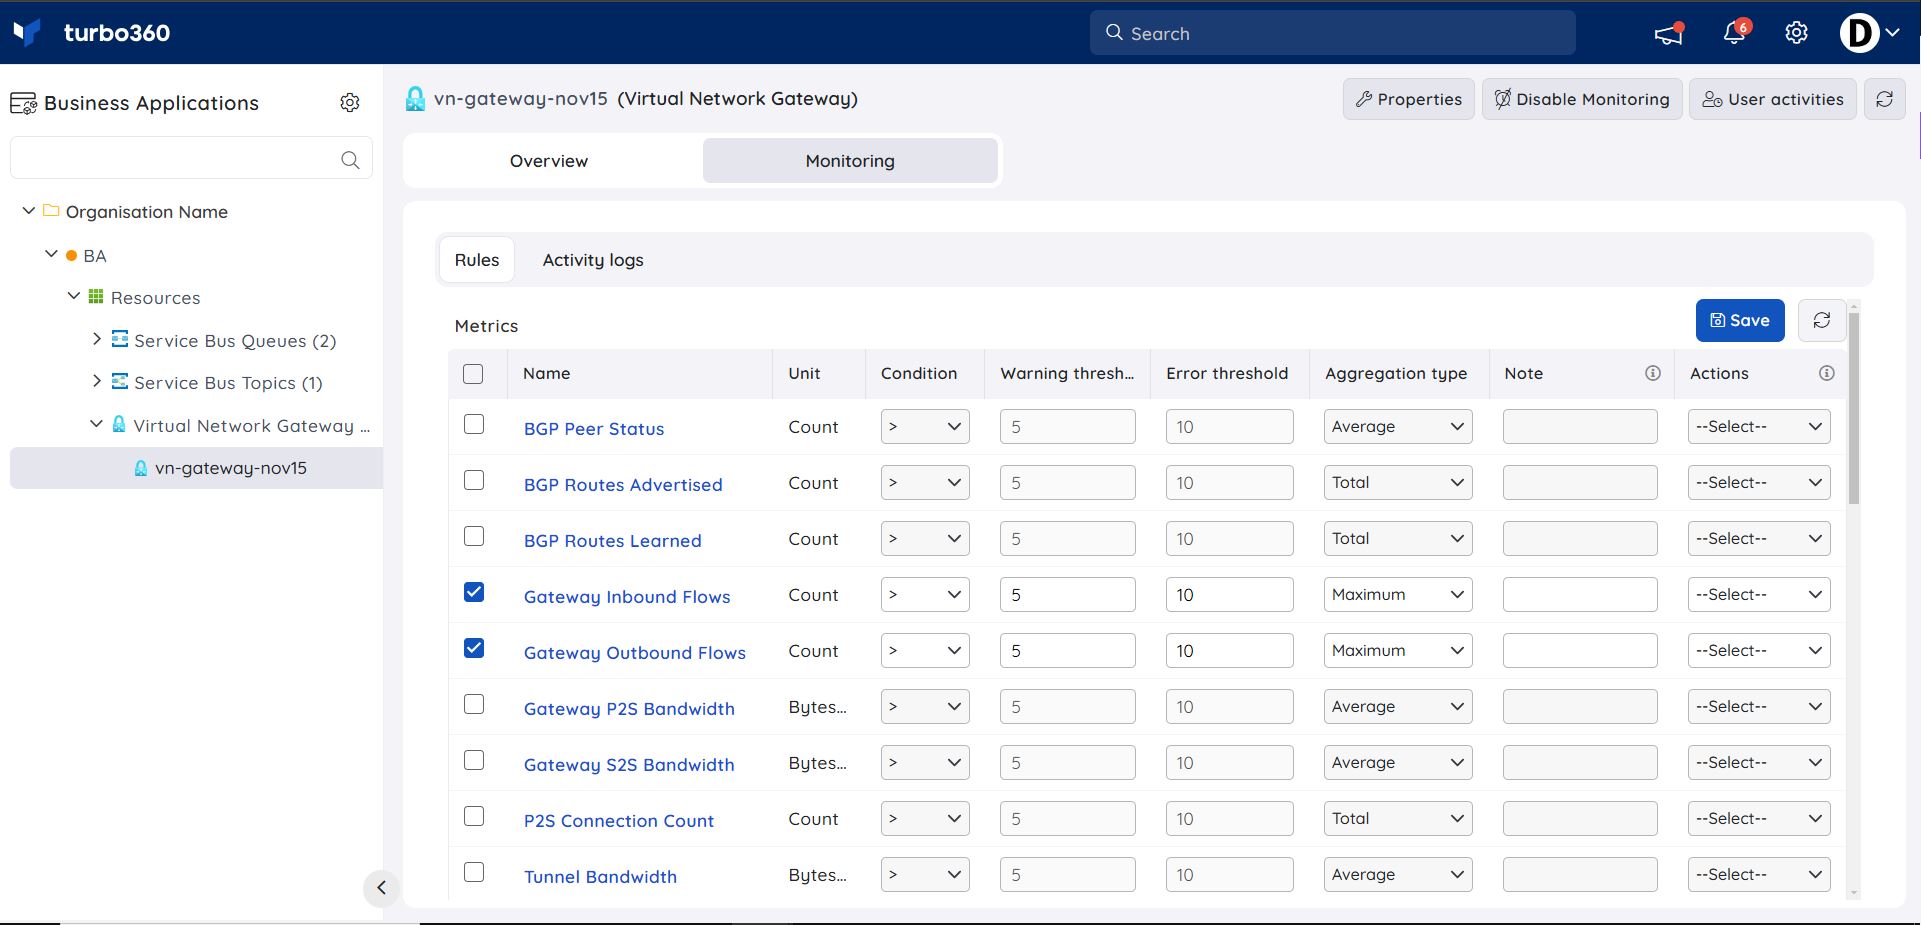This screenshot has width=1921, height=925.
Task: Open Actions dropdown for Gateway Outbound Flows
Action: point(1759,651)
